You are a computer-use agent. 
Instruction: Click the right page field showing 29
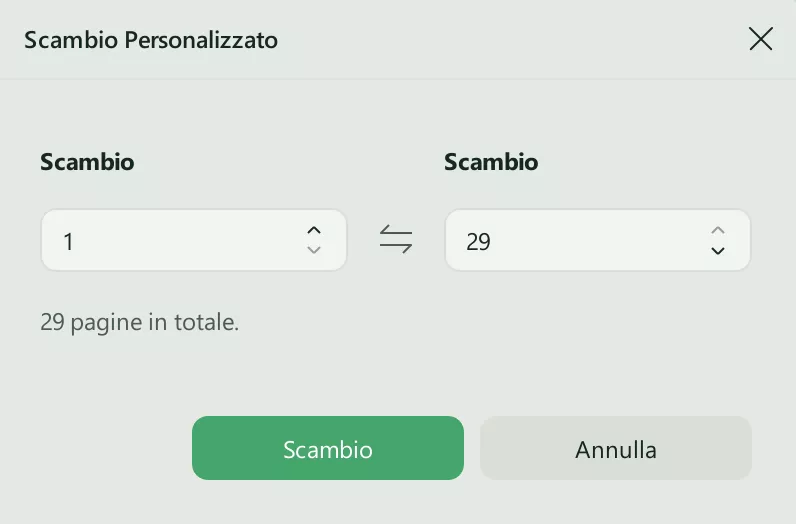574,240
